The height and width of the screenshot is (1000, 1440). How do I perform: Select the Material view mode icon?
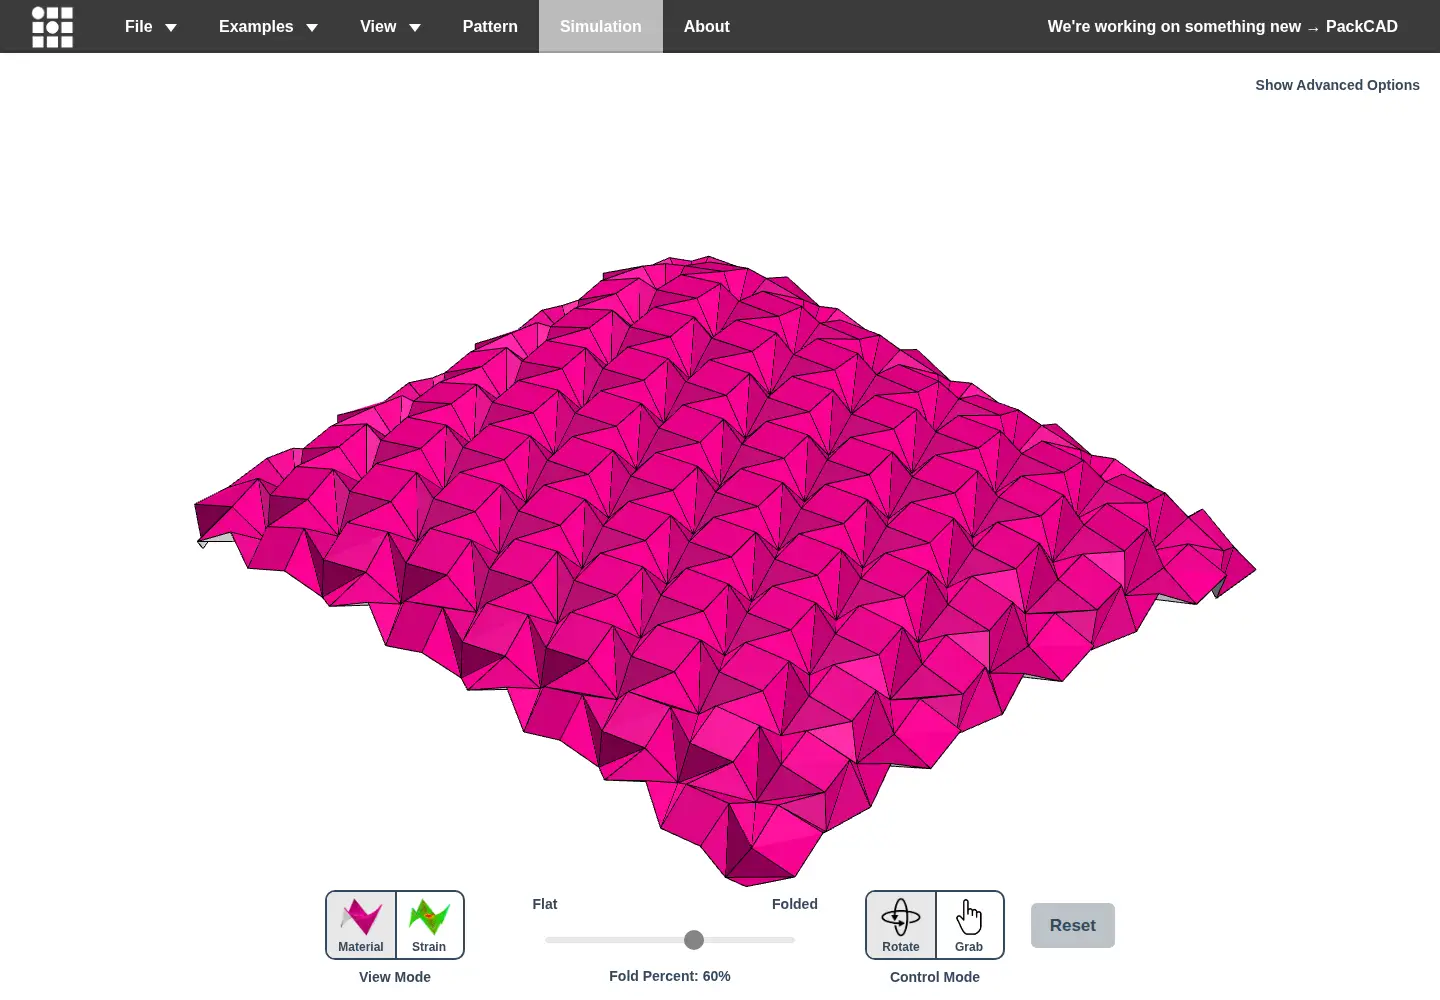pyautogui.click(x=361, y=925)
